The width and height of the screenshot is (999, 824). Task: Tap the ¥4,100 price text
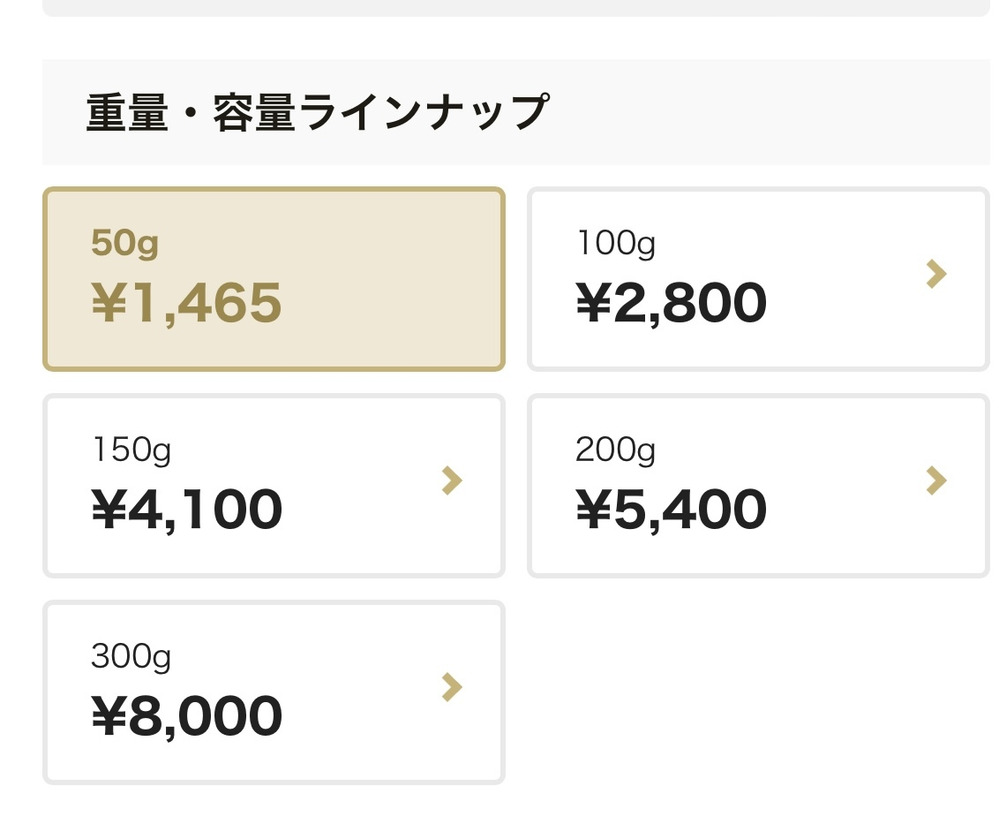click(187, 510)
